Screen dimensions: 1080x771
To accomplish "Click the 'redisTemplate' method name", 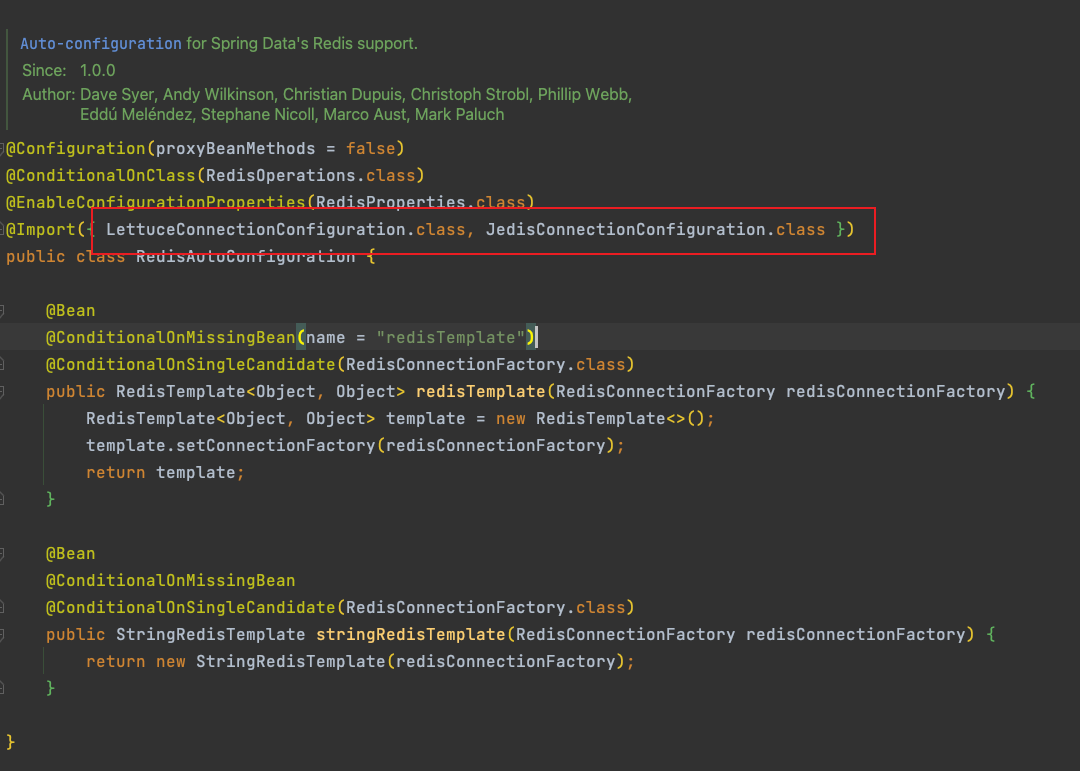I will pos(481,391).
